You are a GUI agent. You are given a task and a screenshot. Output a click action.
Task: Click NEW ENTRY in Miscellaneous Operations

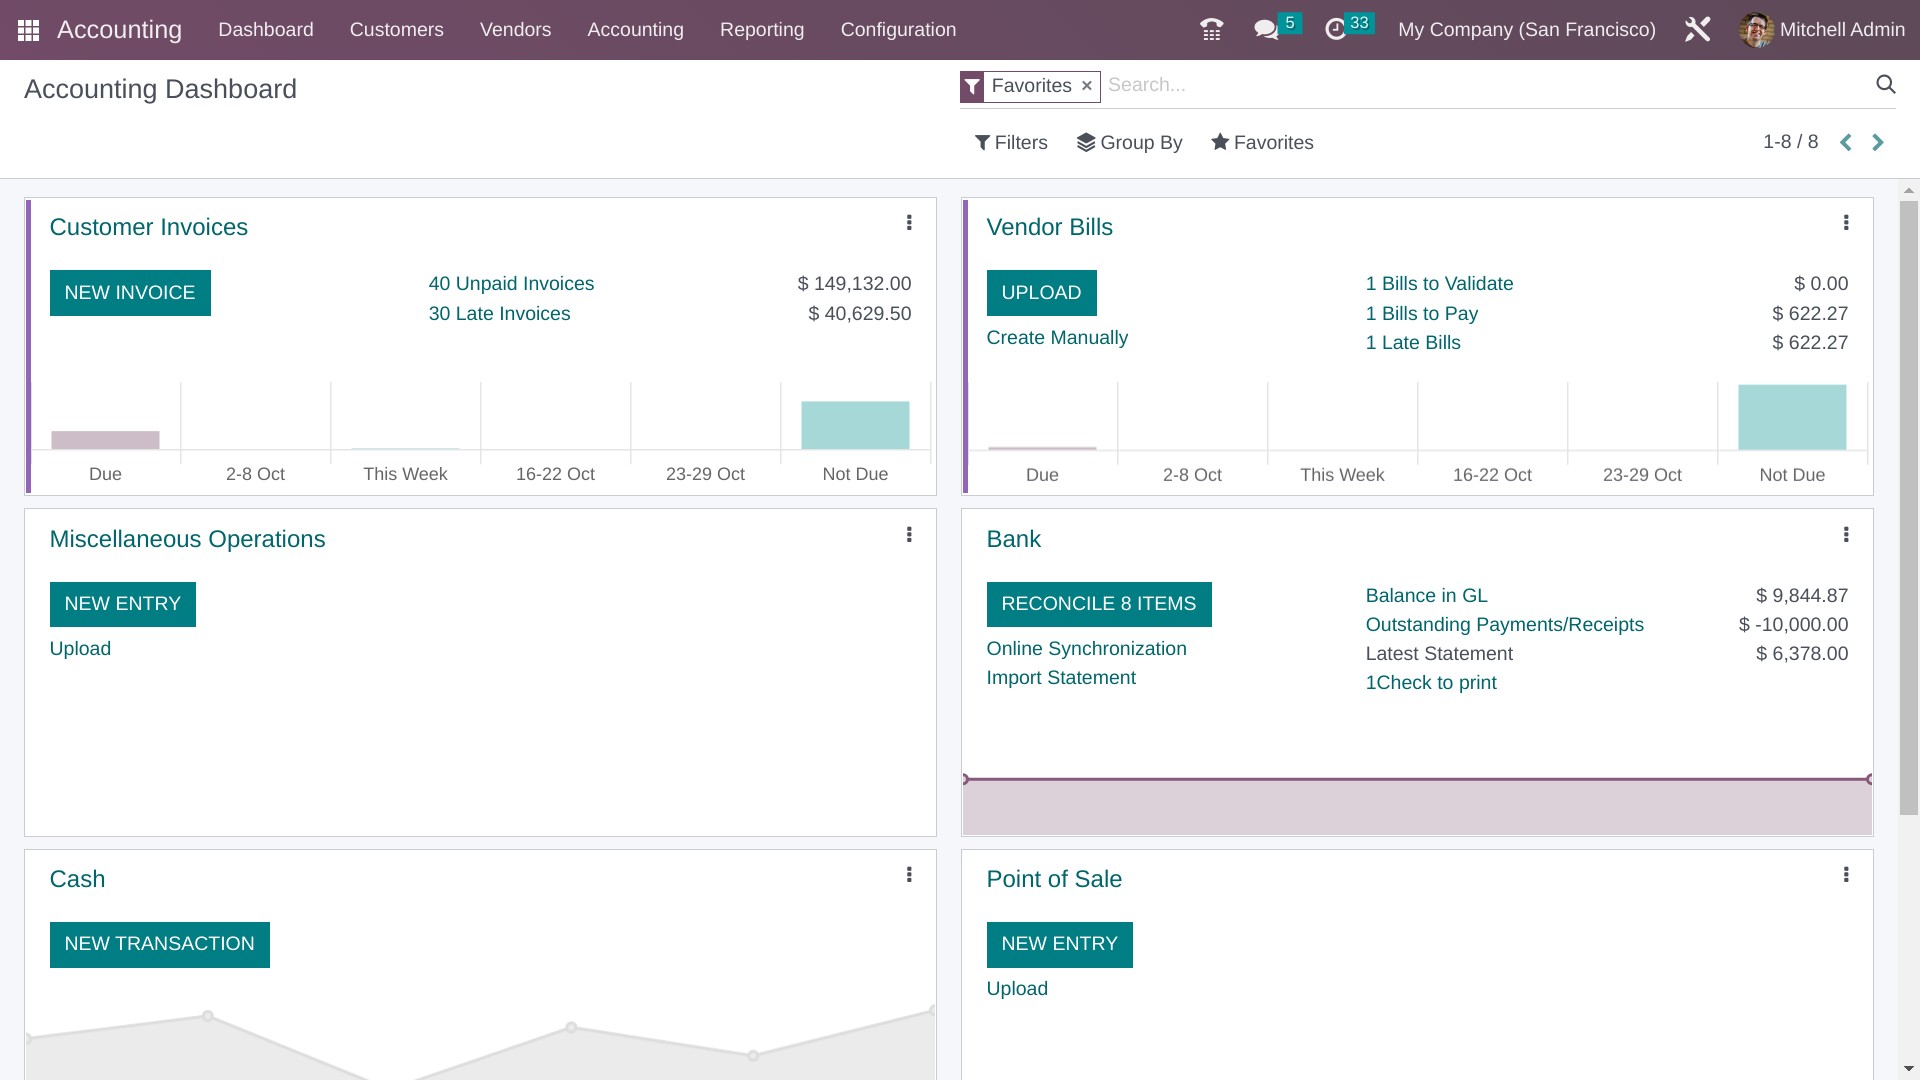click(x=123, y=604)
